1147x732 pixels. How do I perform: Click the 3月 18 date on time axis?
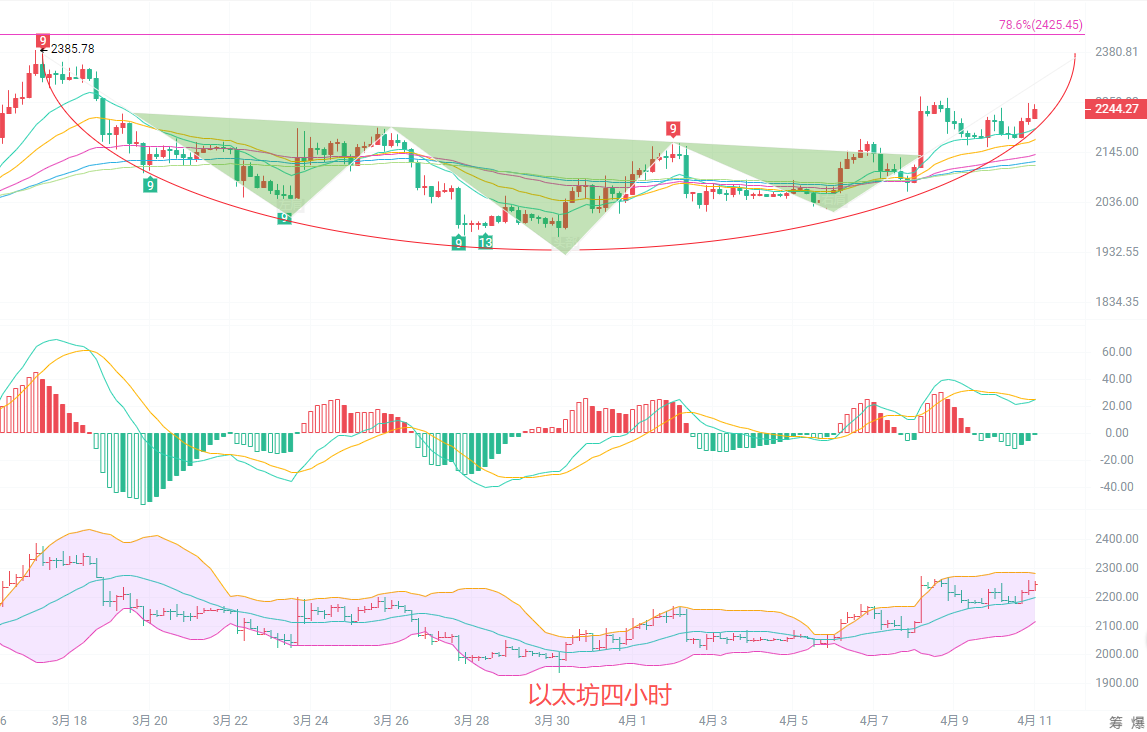pos(68,720)
